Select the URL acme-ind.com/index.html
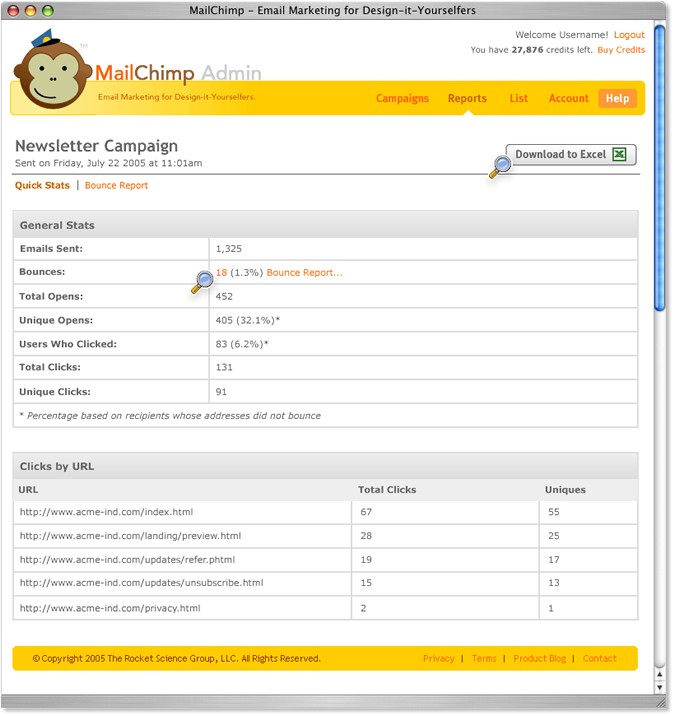Viewport: 675px width, 716px height. (x=106, y=512)
